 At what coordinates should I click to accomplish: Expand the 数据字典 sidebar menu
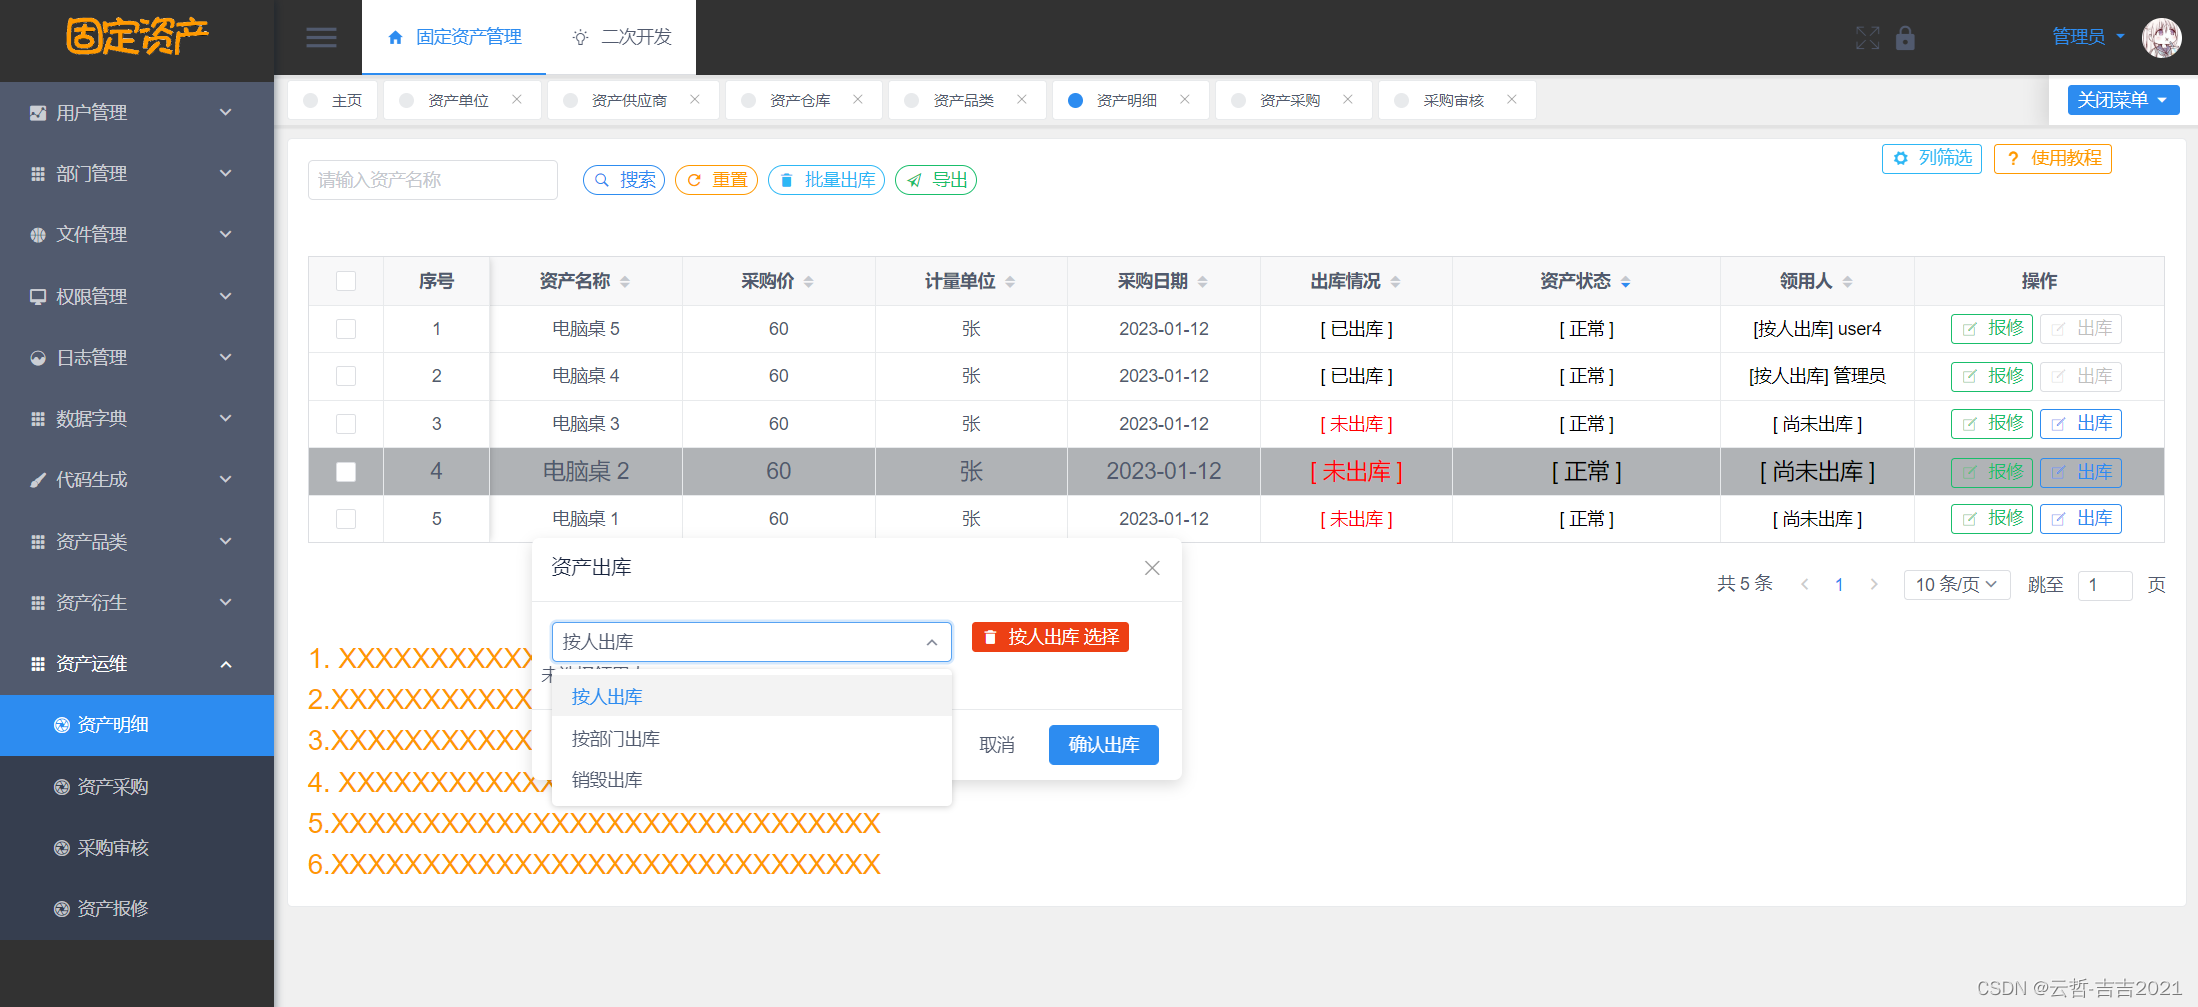click(137, 419)
